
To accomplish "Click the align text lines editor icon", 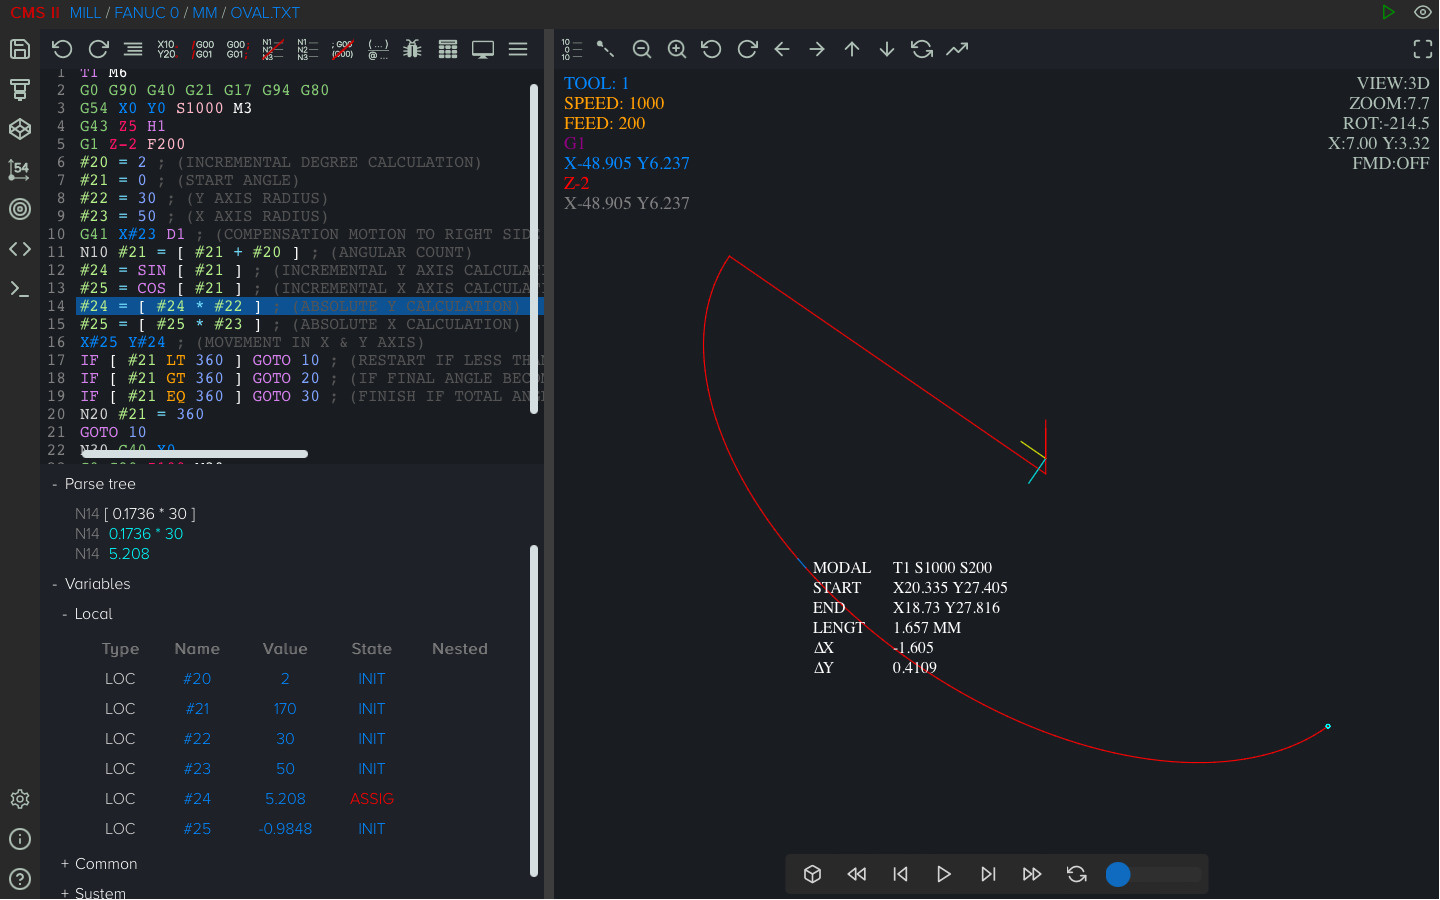I will (x=133, y=49).
